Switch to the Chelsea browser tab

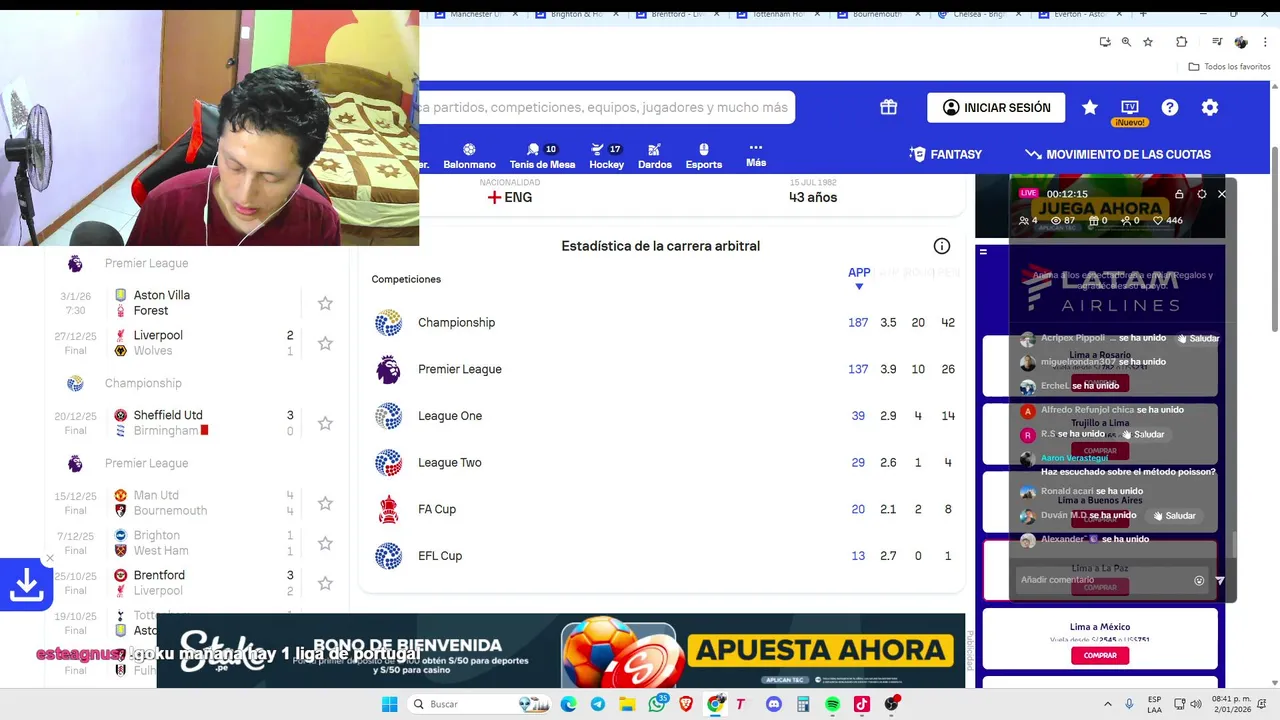[x=978, y=14]
